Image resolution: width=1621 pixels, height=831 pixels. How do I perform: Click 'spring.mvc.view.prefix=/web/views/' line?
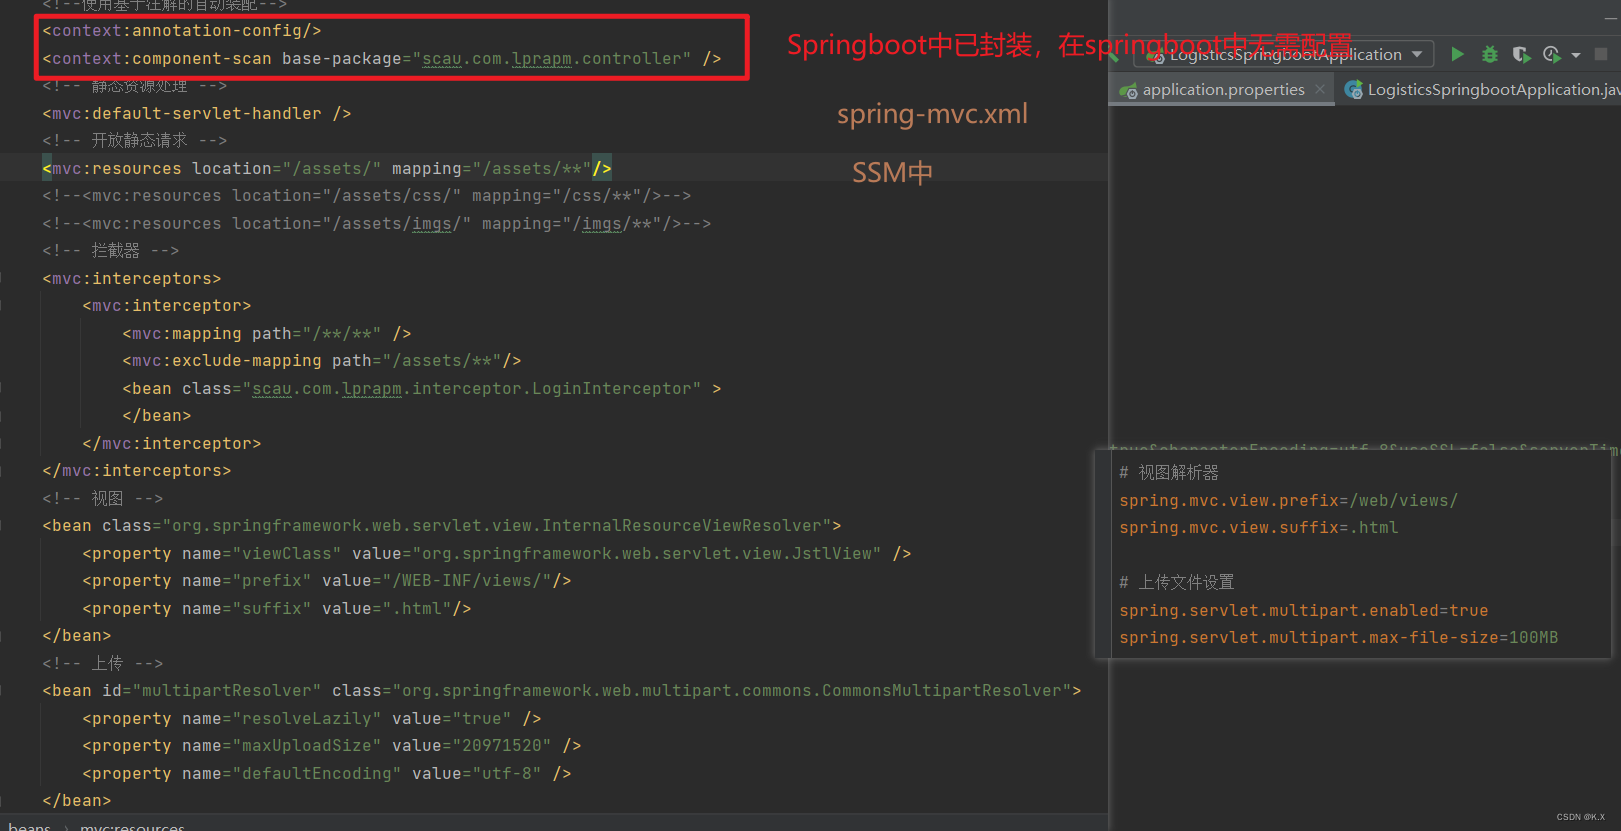(1289, 501)
